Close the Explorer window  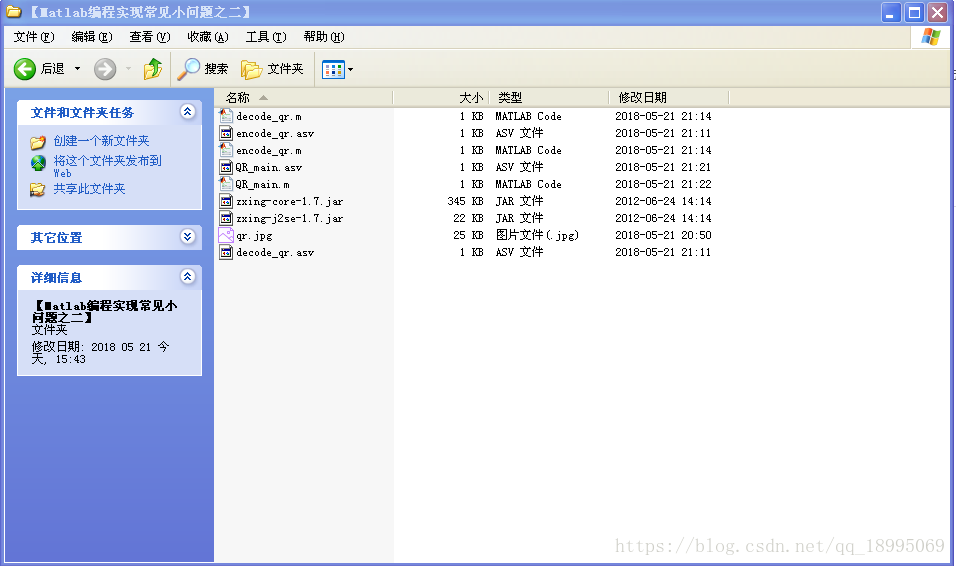[x=938, y=12]
